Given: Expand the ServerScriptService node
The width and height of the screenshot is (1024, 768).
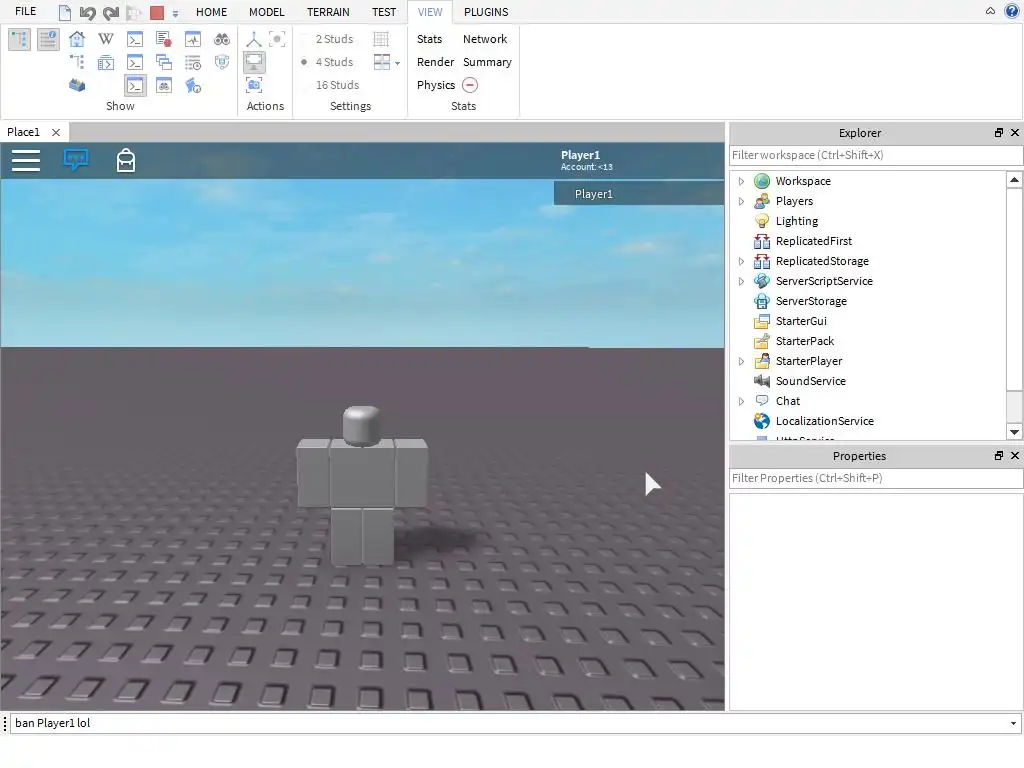Looking at the screenshot, I should tap(741, 281).
